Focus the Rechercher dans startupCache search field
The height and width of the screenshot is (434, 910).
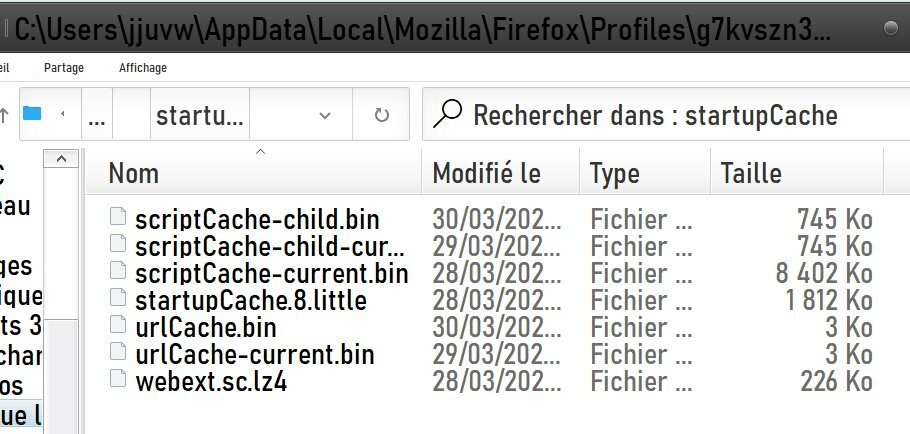[x=660, y=115]
